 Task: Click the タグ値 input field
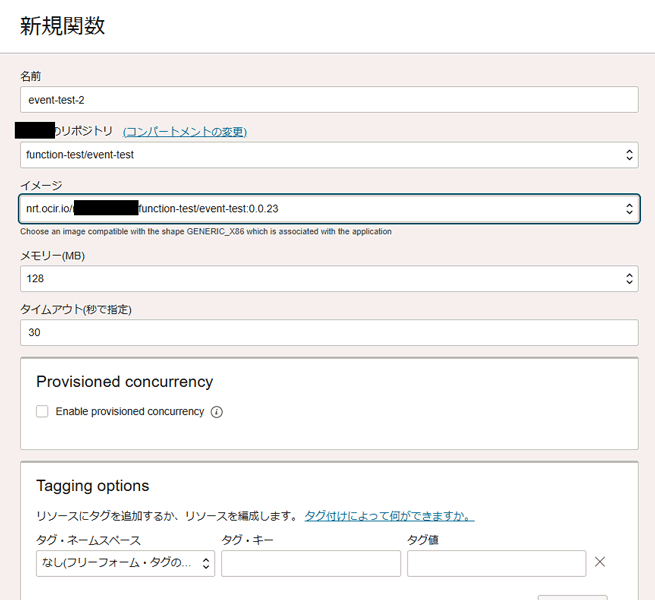[496, 563]
